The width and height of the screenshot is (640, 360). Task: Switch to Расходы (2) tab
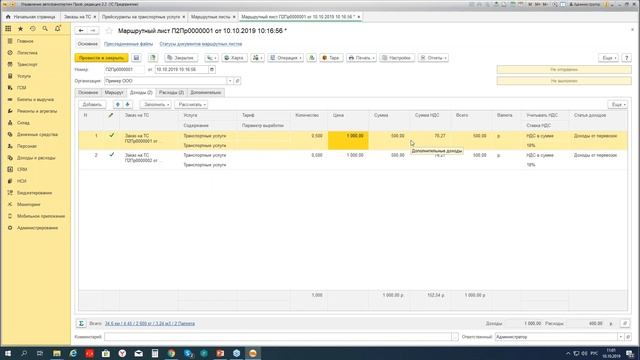coord(171,93)
